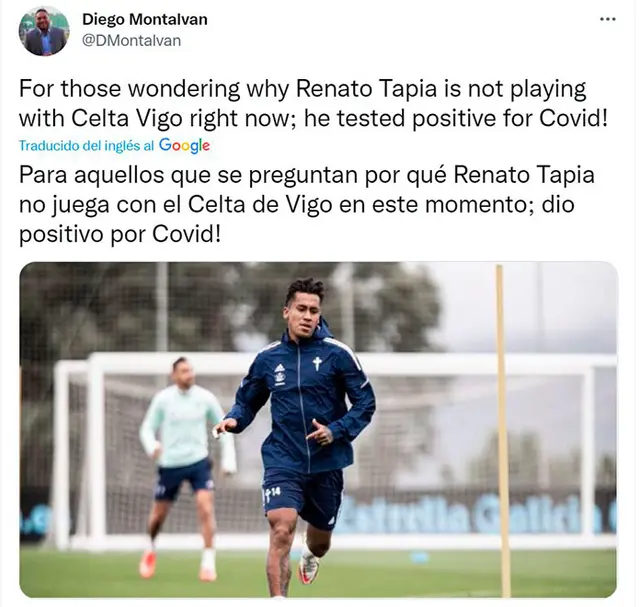Screen dimensions: 640x607
Task: Click the Celta cross crest on jacket
Action: pyautogui.click(x=317, y=363)
